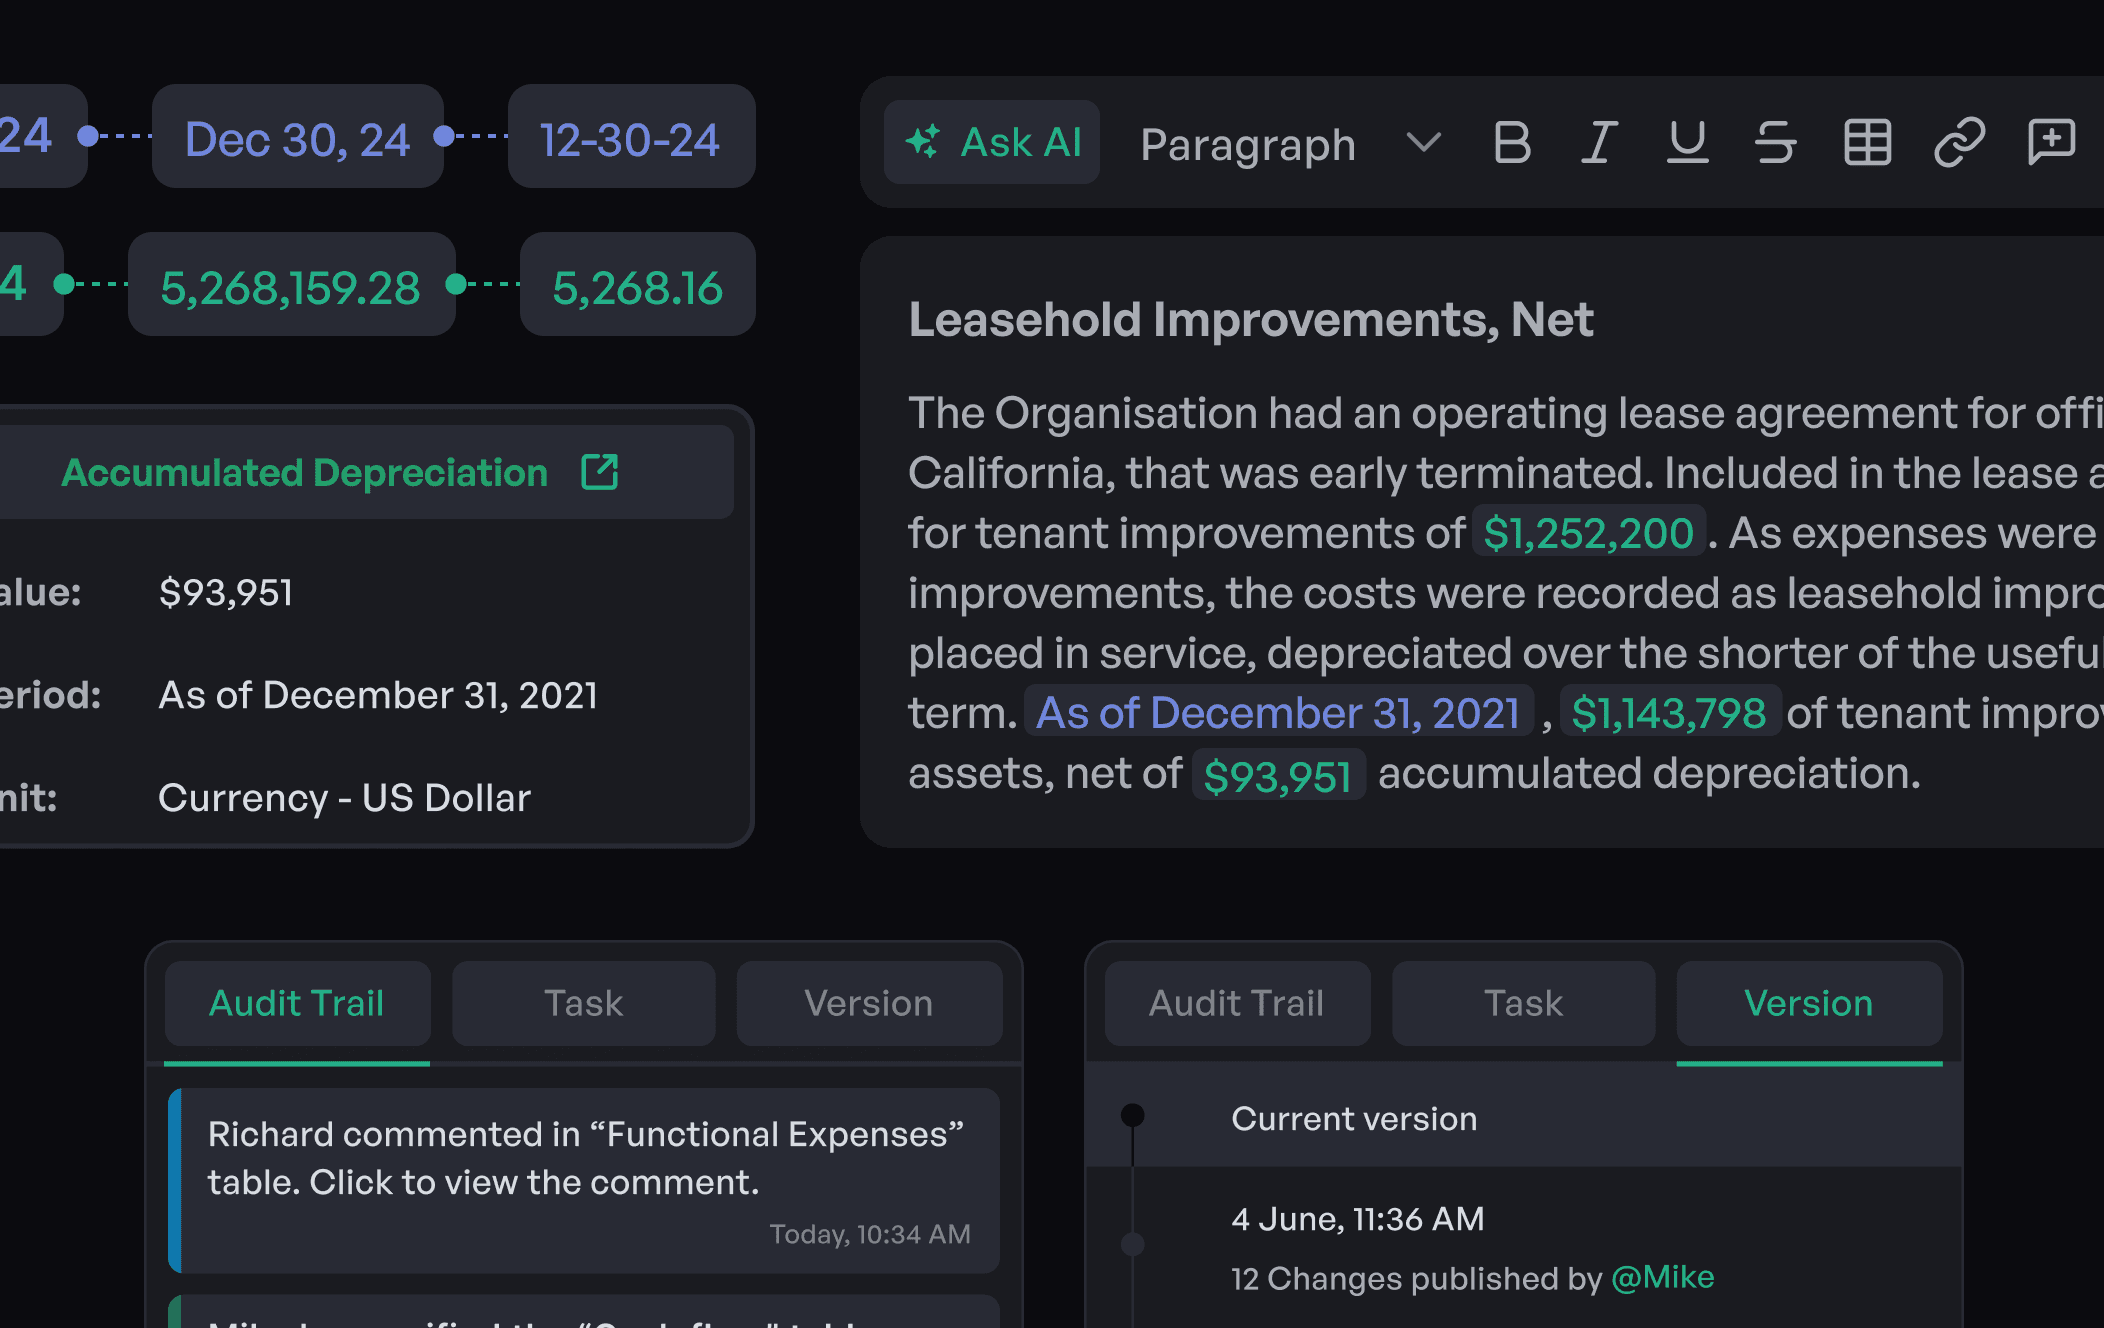Click 'As of December 31, 2021' in details card

coord(378,694)
